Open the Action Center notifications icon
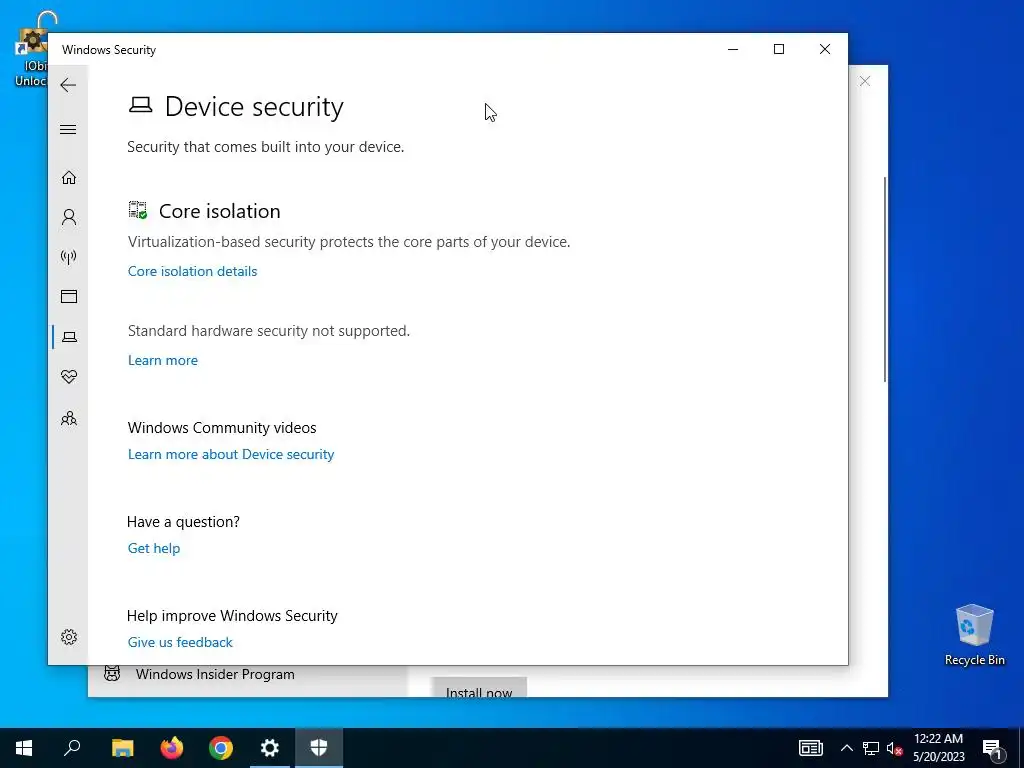Screen dimensions: 1024x768 (993, 749)
